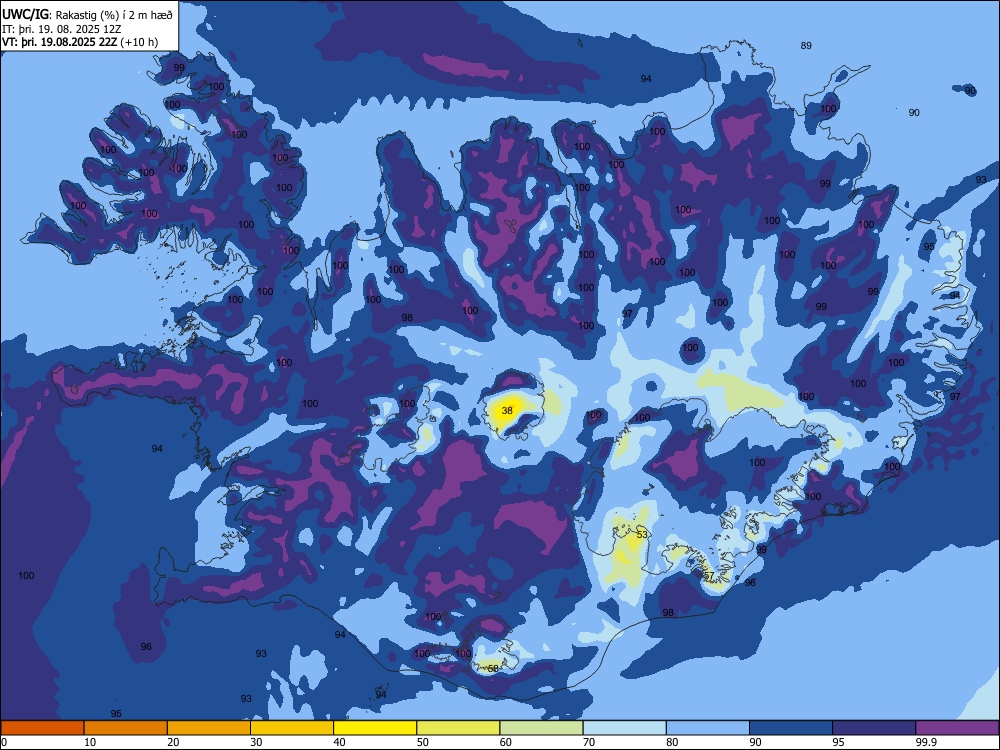This screenshot has width=1000, height=750.
Task: Select the 30–40 golden legend swatch
Action: (292, 728)
